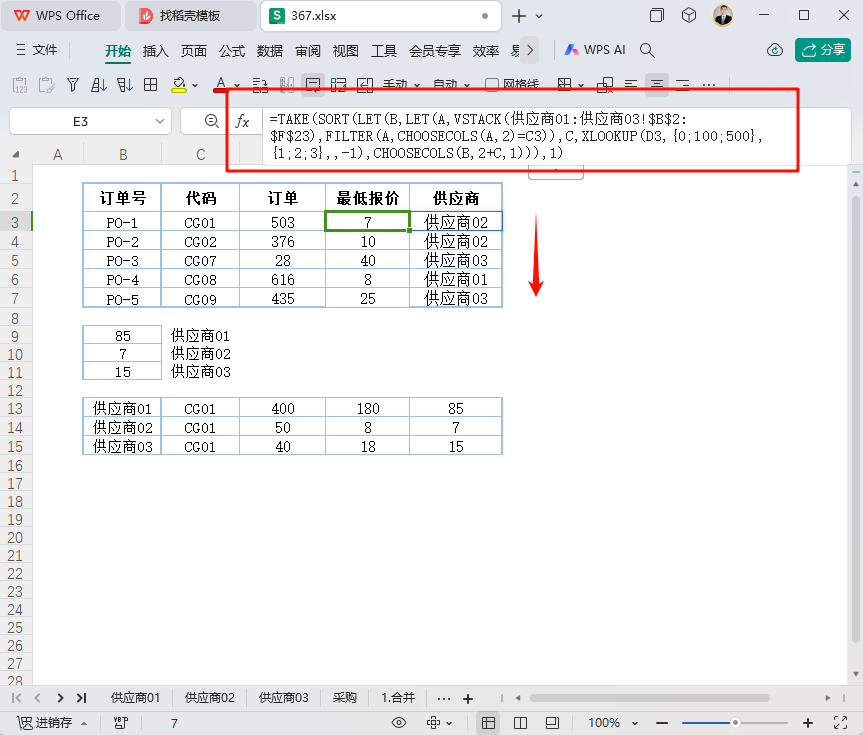Switch to the 插入 ribbon tab

[155, 51]
